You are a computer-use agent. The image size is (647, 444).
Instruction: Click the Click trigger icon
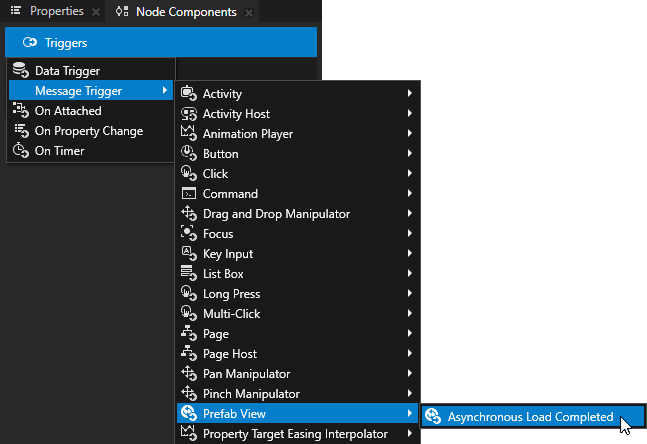(x=189, y=173)
